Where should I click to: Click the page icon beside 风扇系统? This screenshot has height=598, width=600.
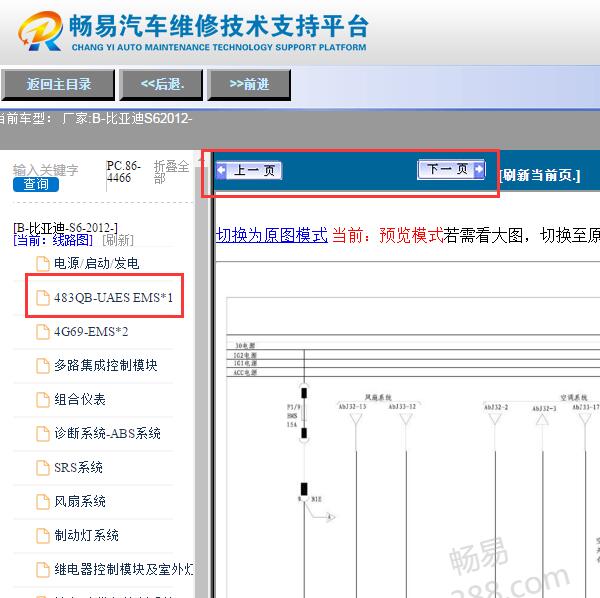[x=42, y=502]
